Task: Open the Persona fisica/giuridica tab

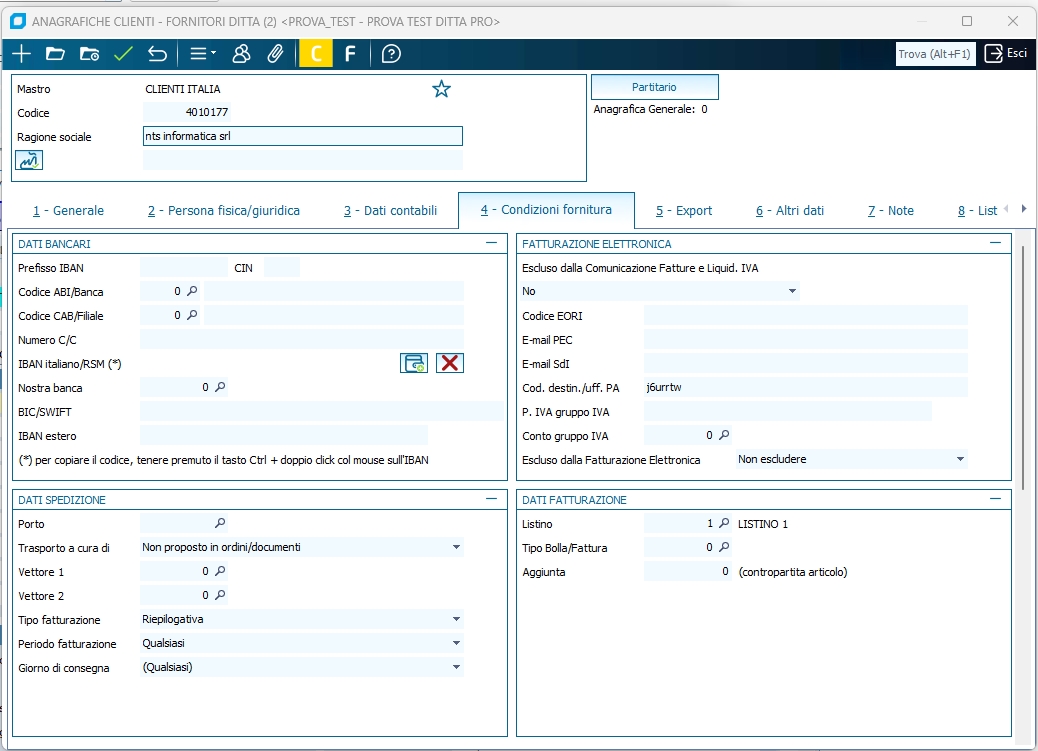Action: coord(223,211)
